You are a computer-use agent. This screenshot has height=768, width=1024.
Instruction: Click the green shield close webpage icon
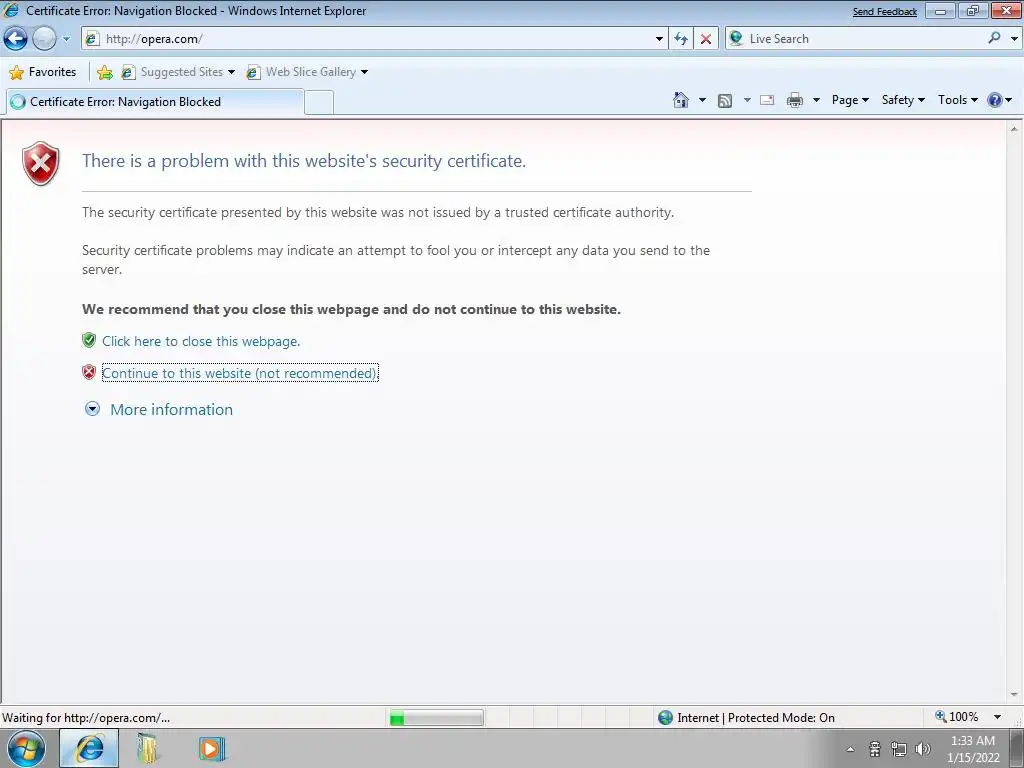(x=89, y=340)
